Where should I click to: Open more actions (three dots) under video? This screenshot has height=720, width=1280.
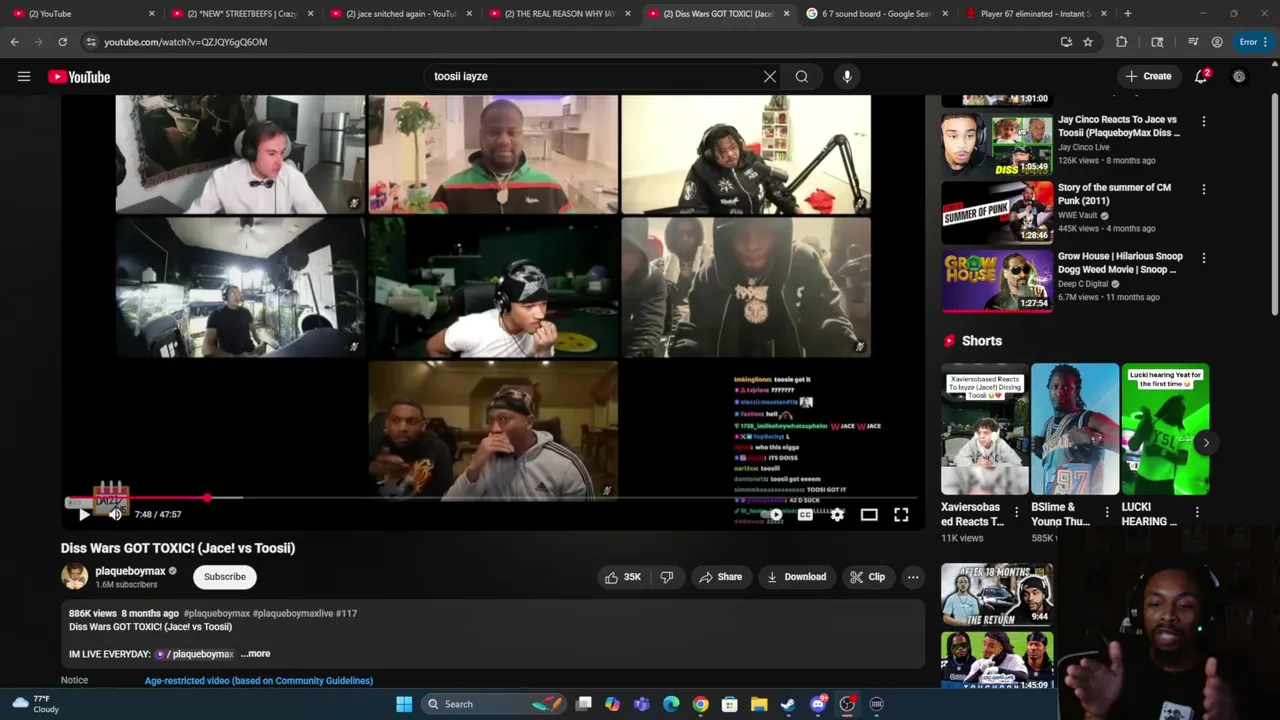[912, 577]
